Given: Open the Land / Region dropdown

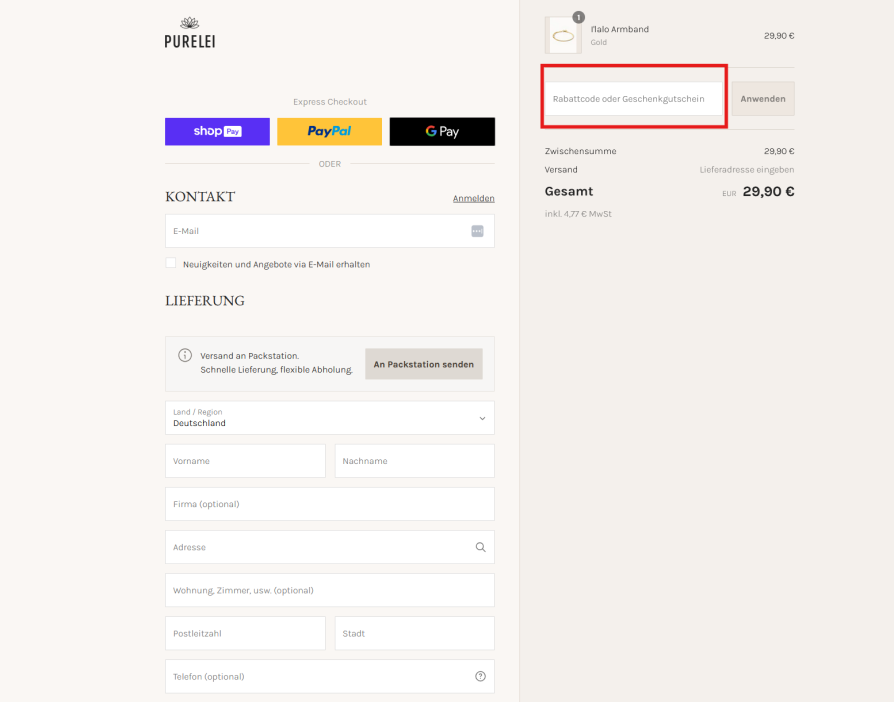Looking at the screenshot, I should (330, 417).
